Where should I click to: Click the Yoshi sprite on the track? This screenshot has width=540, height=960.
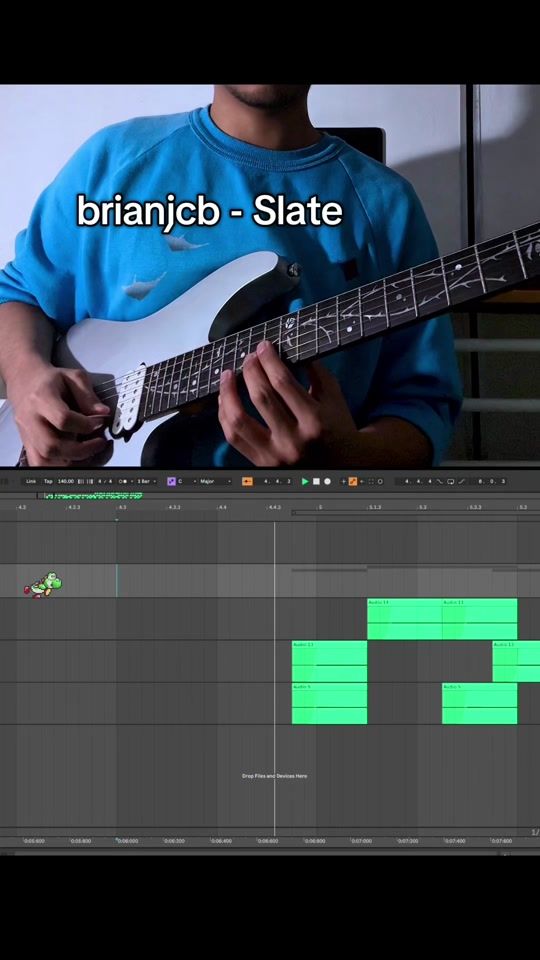43,585
